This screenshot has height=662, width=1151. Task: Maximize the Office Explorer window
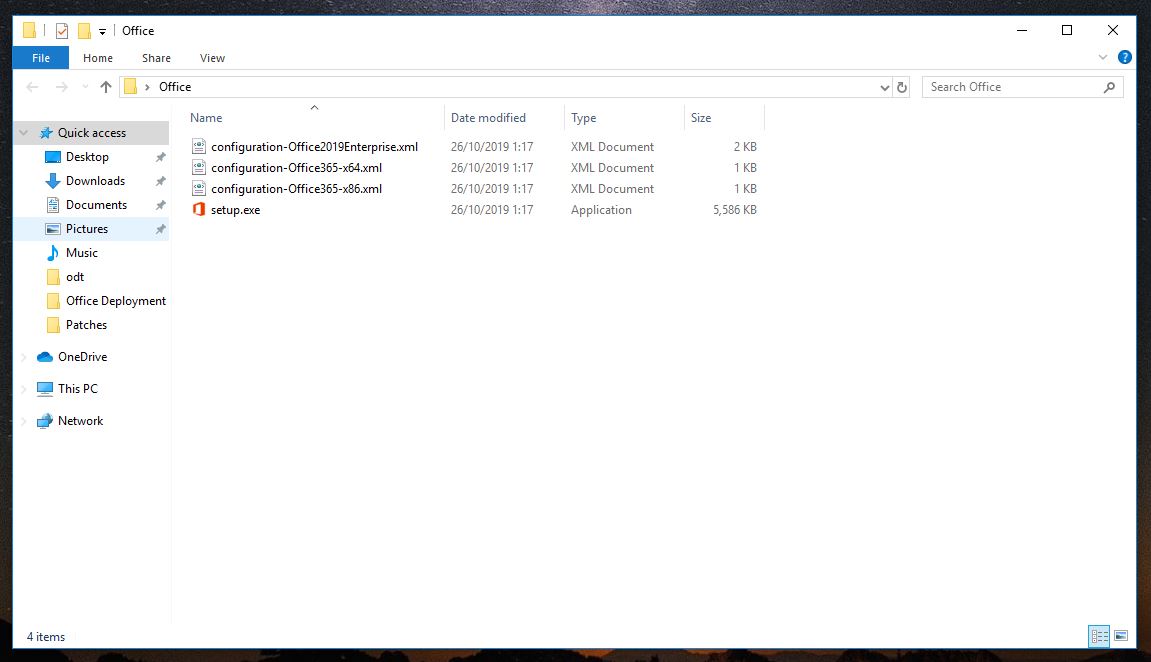click(1067, 30)
